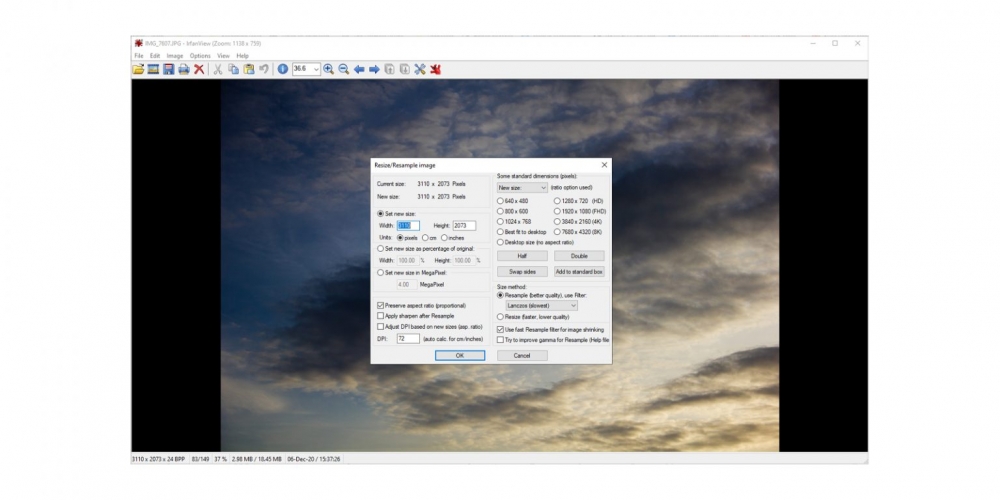Enable Apply sharpen after Resample

pos(381,316)
